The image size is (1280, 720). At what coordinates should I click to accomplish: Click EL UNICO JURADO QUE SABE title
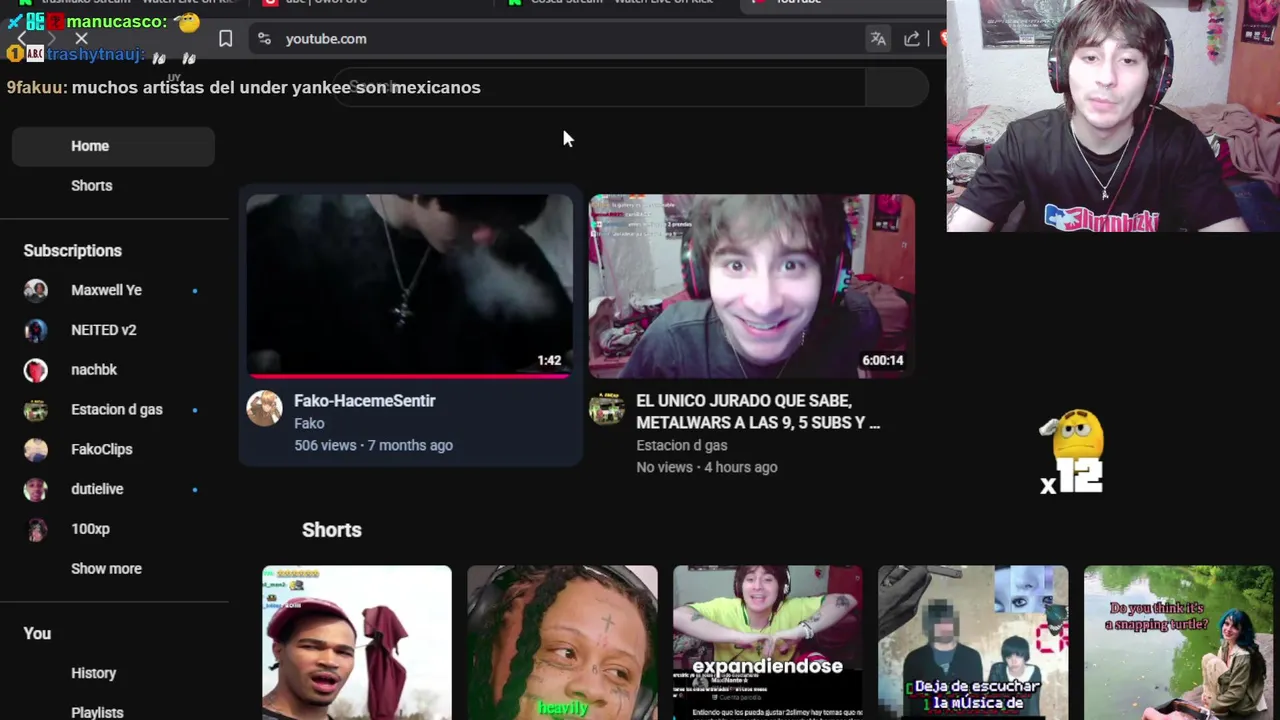pos(758,412)
